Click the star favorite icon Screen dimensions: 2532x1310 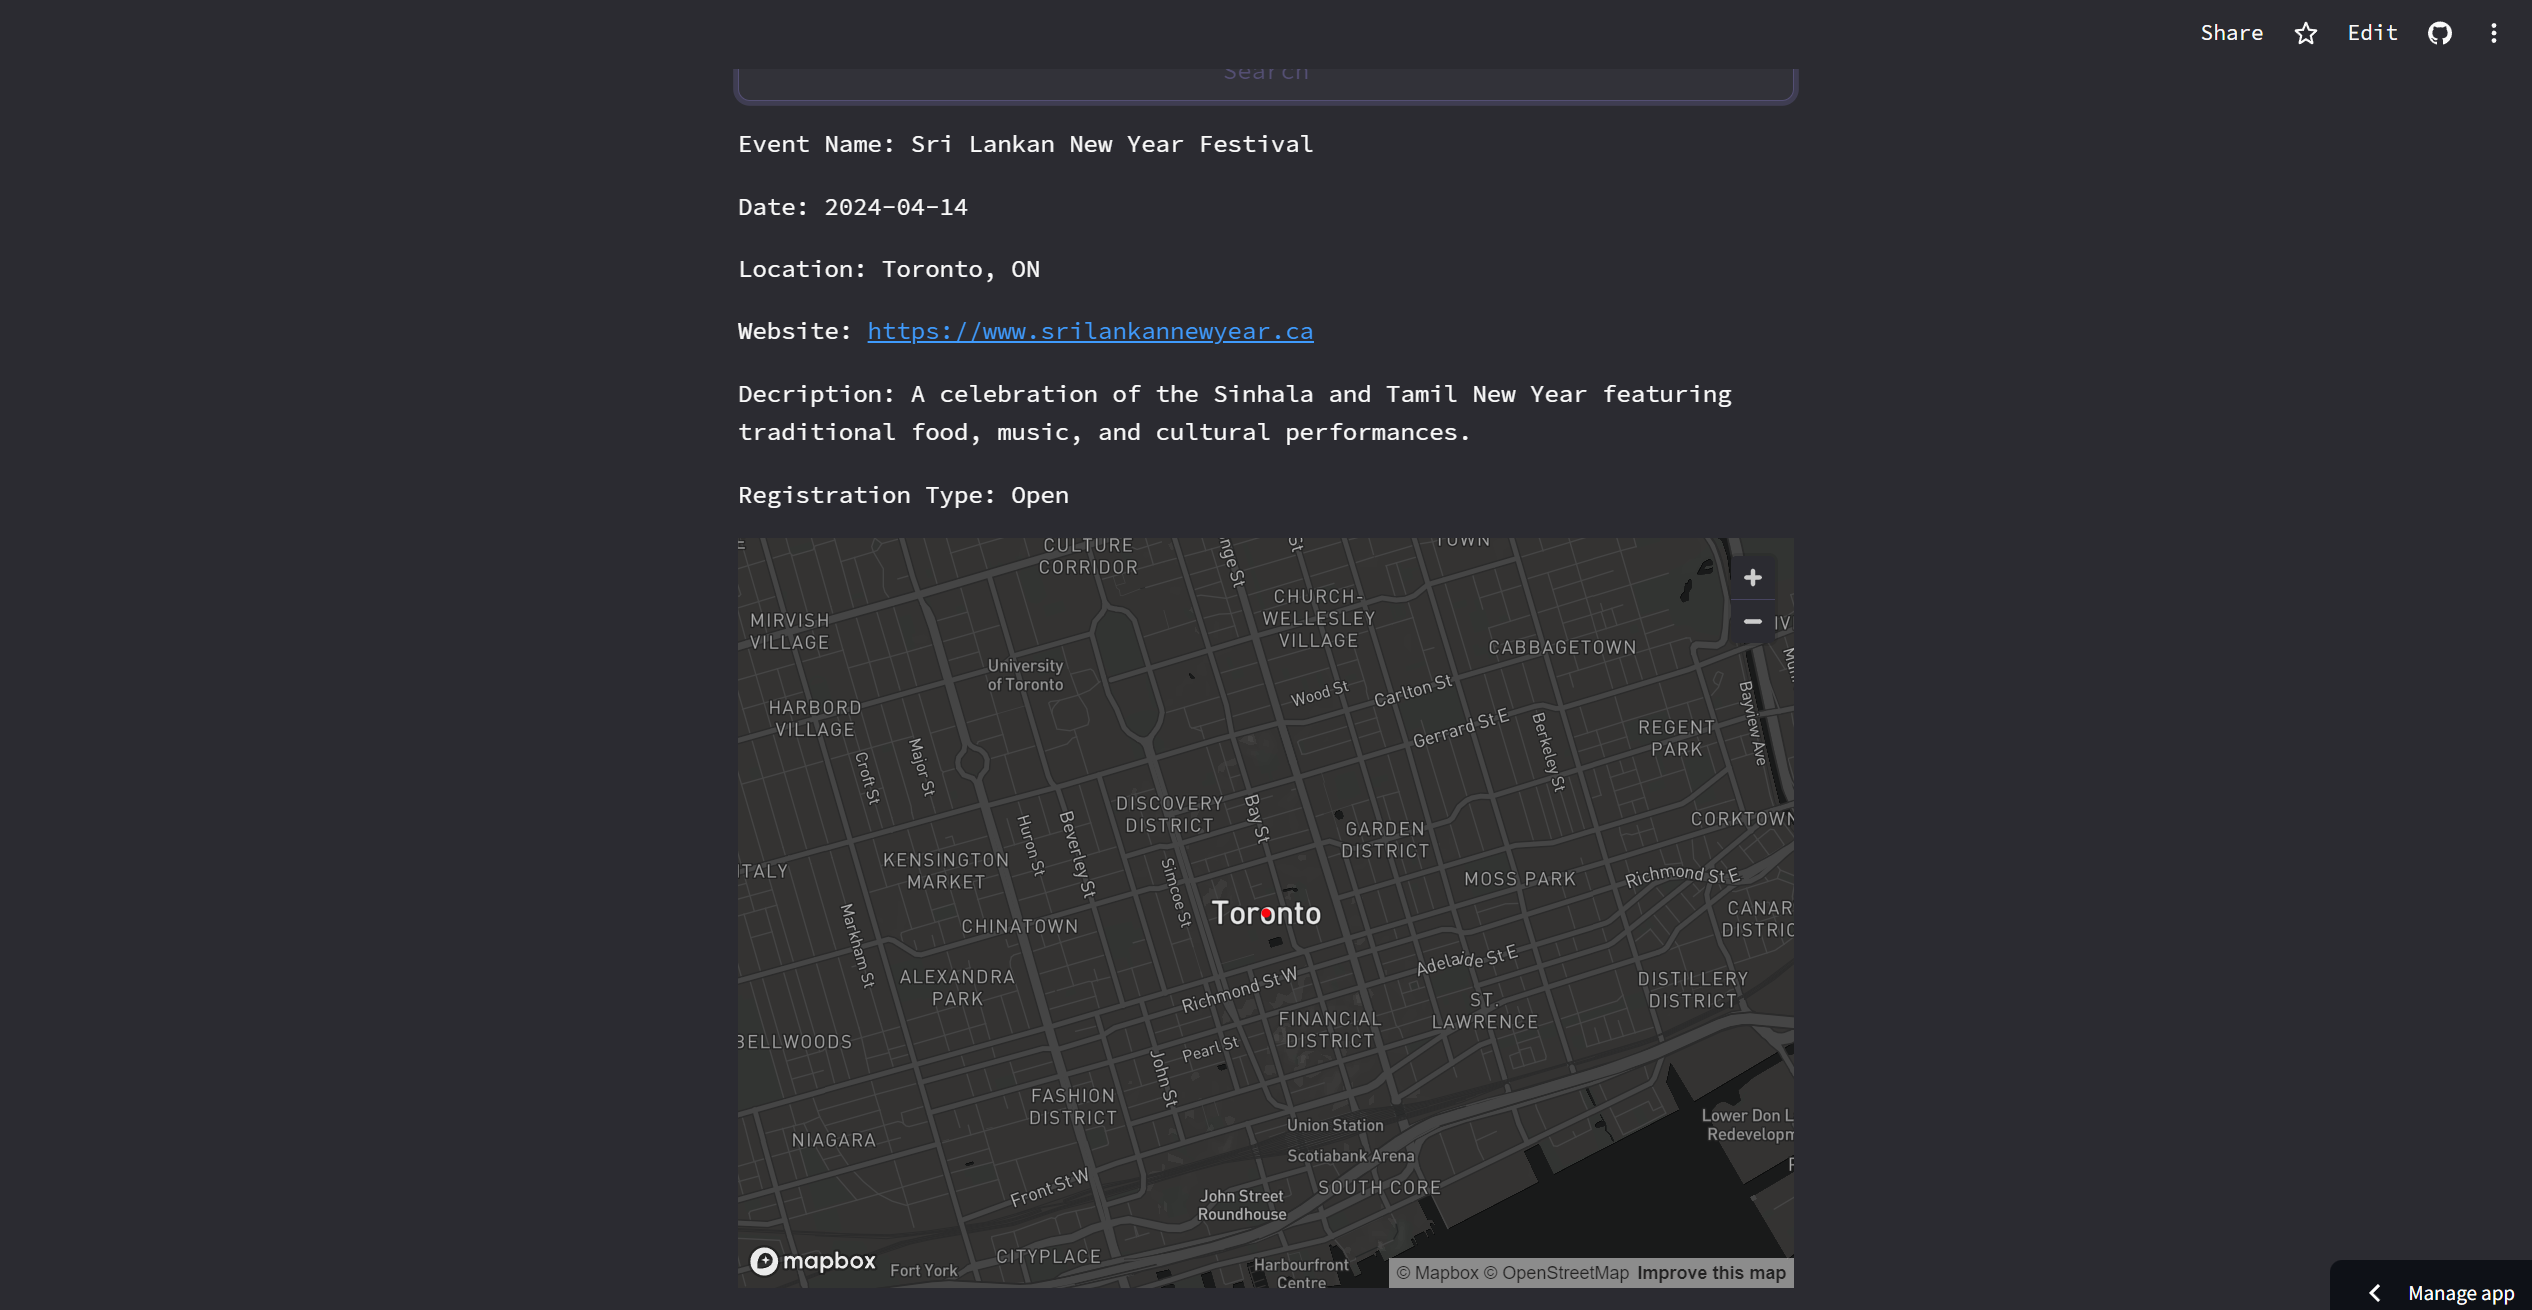(x=2305, y=33)
